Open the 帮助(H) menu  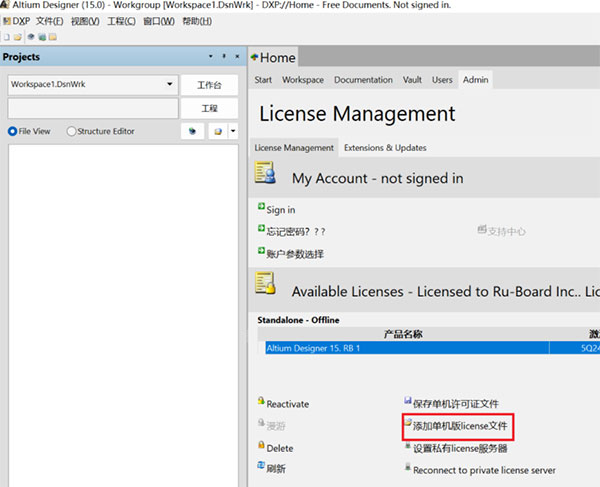click(197, 21)
